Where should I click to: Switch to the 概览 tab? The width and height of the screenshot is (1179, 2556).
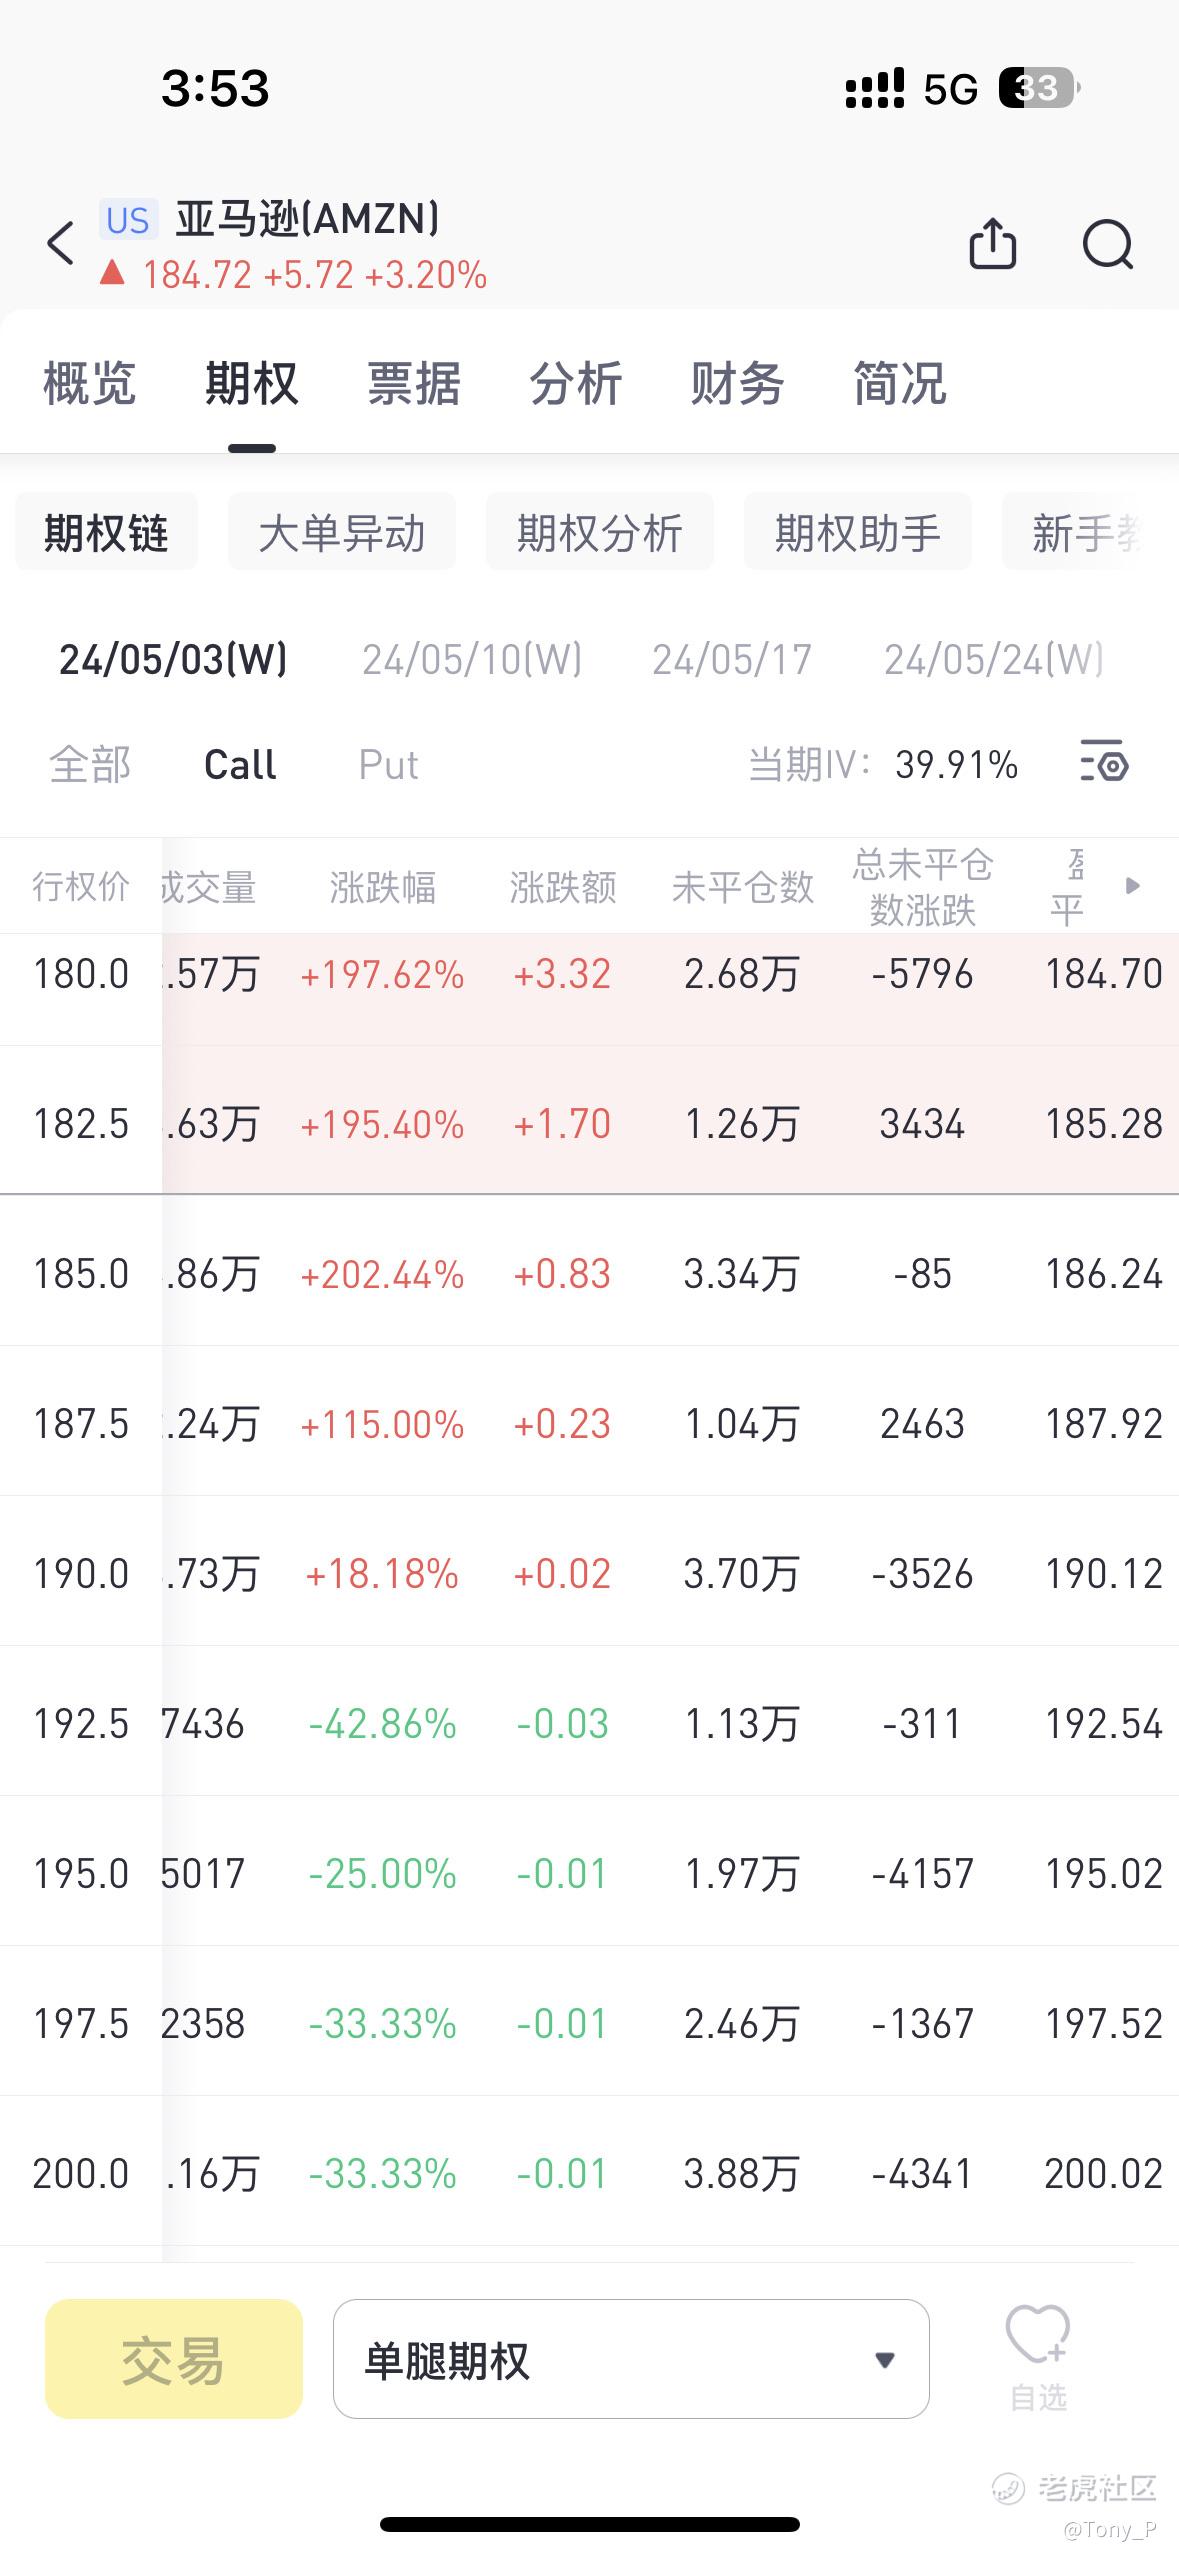pos(89,384)
